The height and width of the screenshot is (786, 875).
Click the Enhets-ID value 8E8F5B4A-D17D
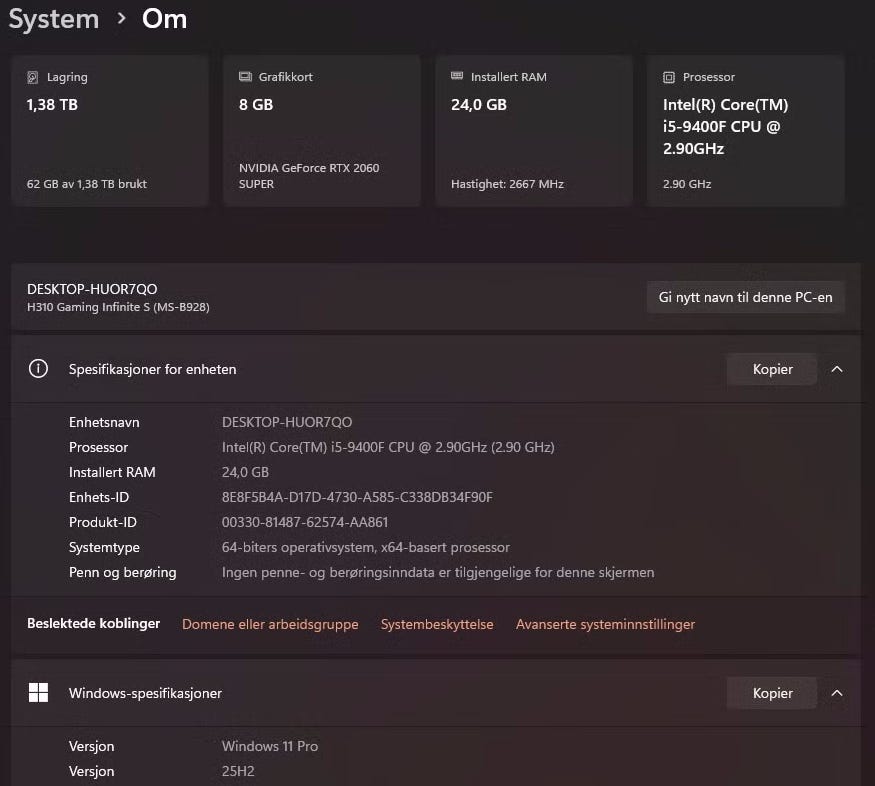[357, 497]
